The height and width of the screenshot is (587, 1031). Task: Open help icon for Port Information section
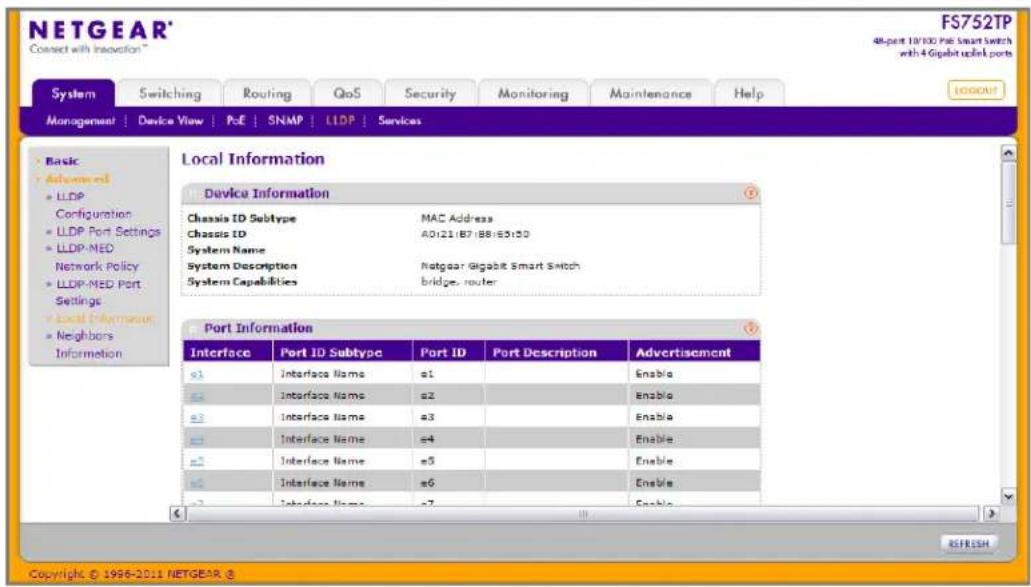click(750, 328)
